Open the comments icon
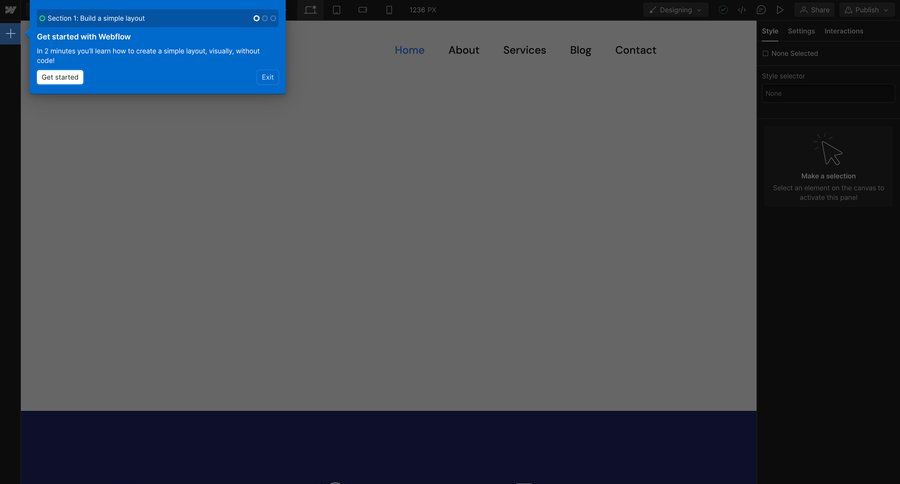Image resolution: width=900 pixels, height=484 pixels. click(761, 10)
